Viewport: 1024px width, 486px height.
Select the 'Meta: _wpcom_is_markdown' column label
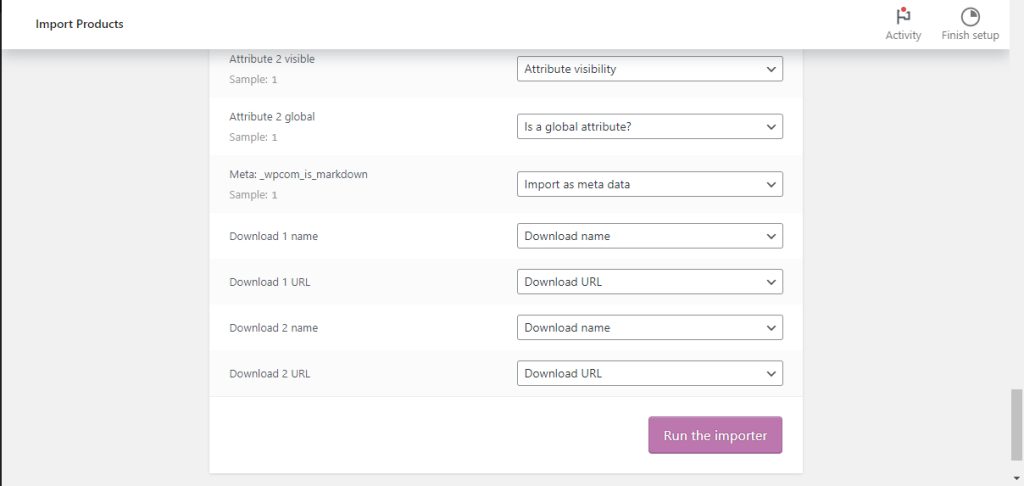pyautogui.click(x=298, y=174)
